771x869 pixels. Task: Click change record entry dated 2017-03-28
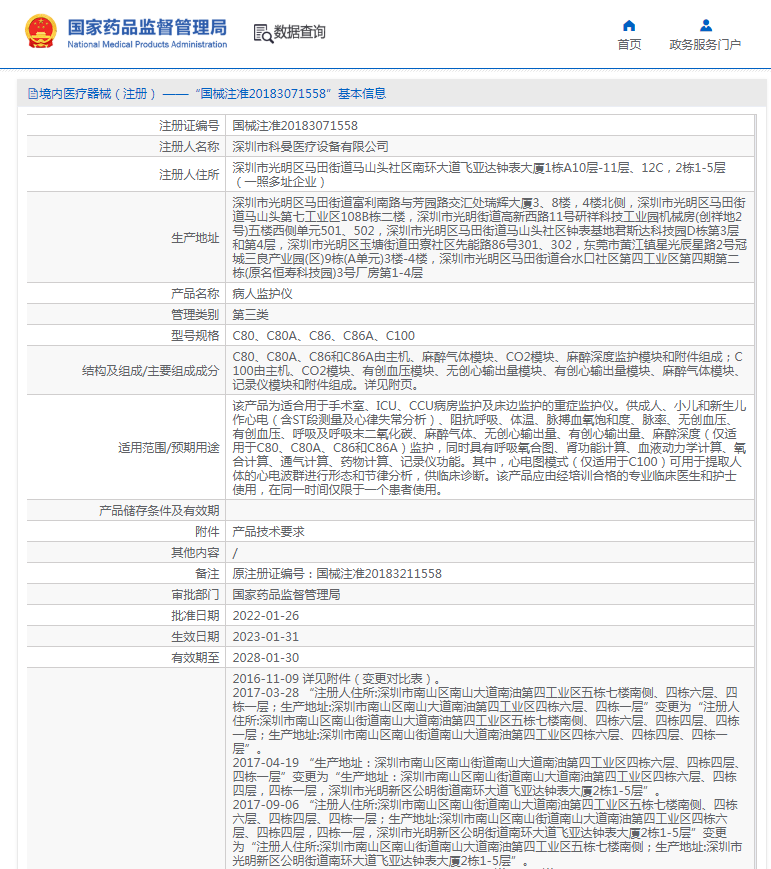[x=487, y=720]
